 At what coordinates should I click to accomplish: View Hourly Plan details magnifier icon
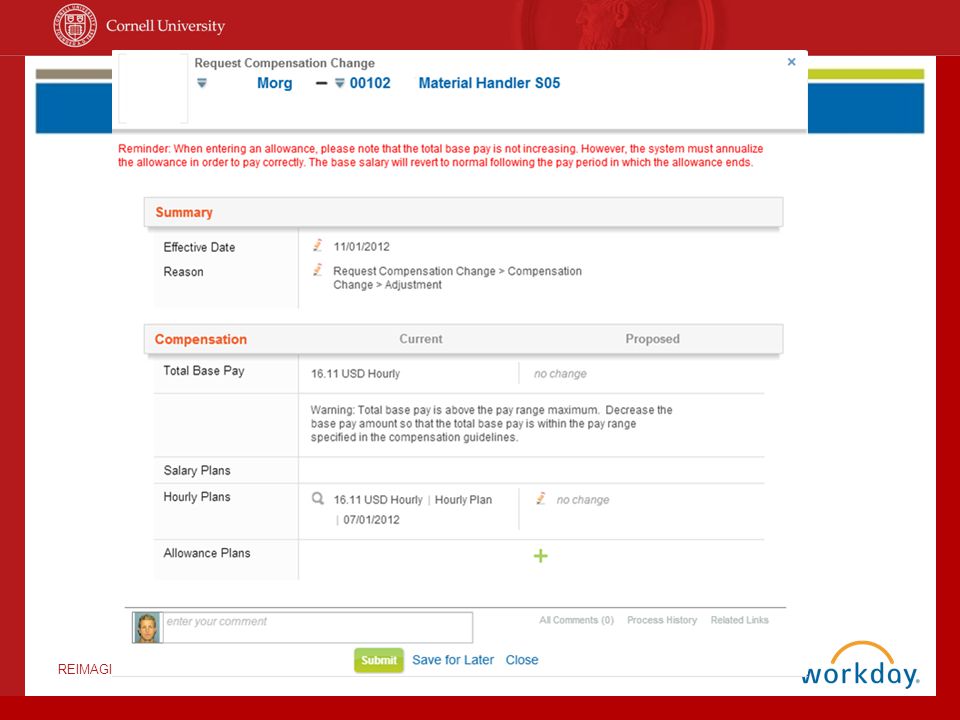point(318,498)
